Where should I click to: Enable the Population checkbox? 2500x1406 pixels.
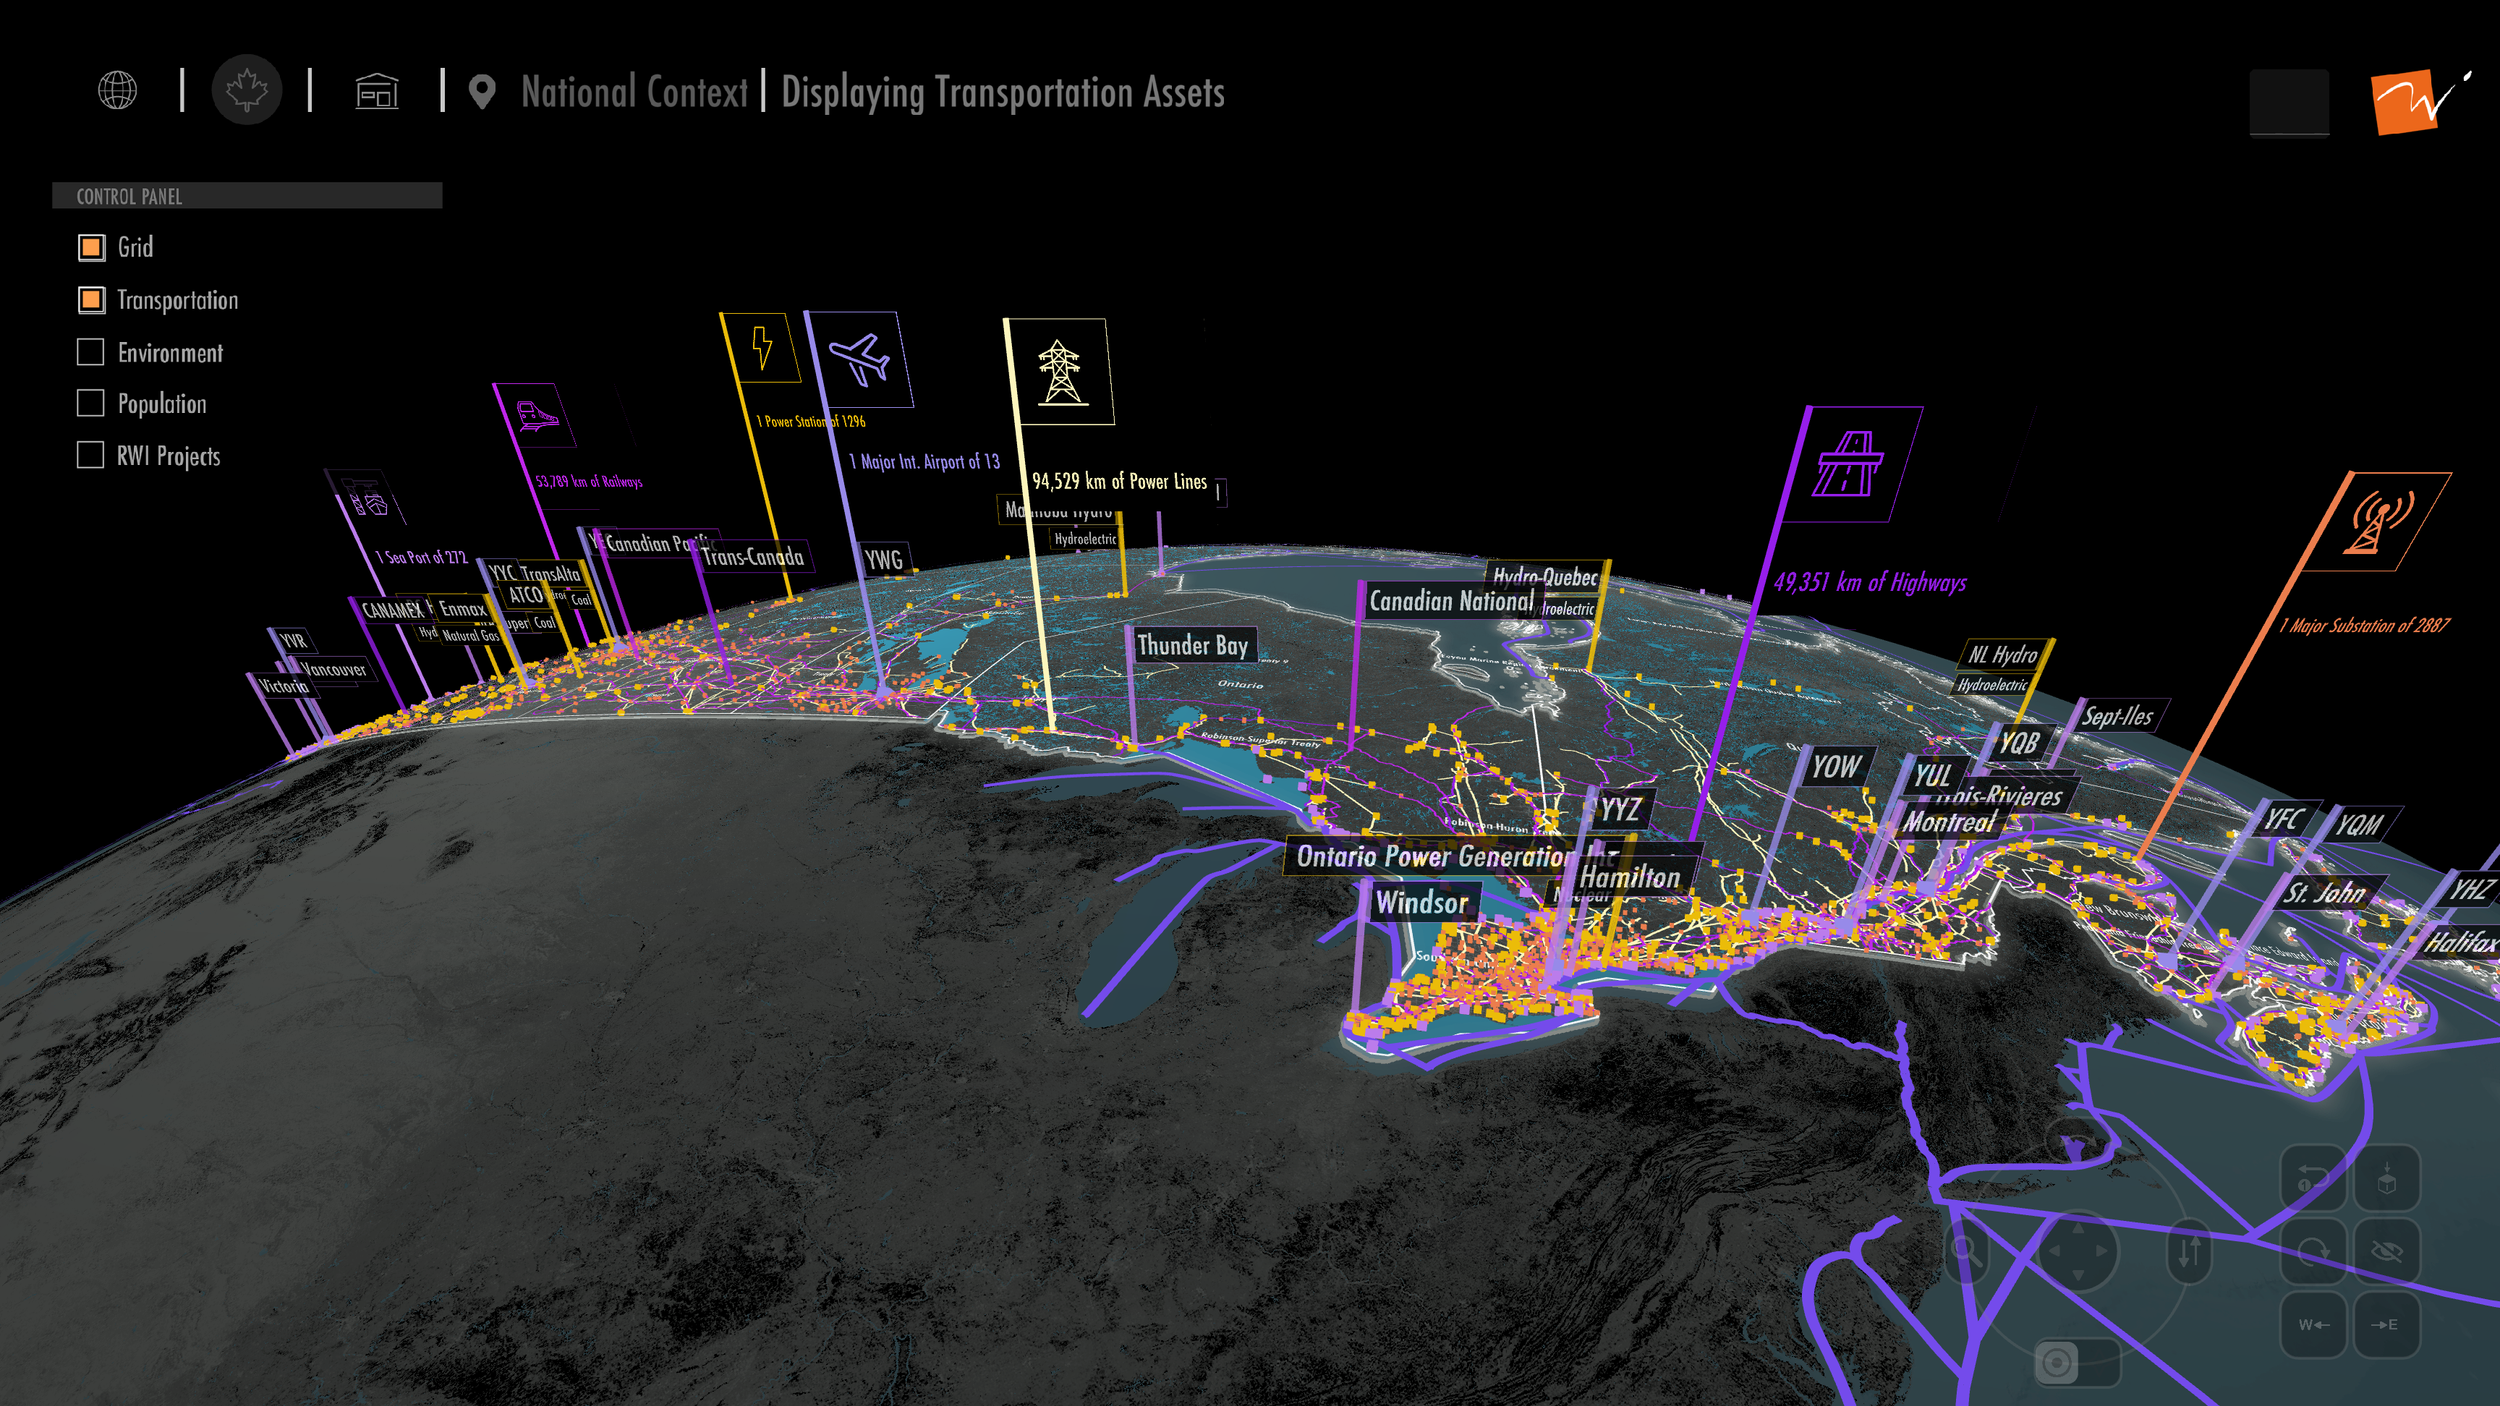point(91,403)
